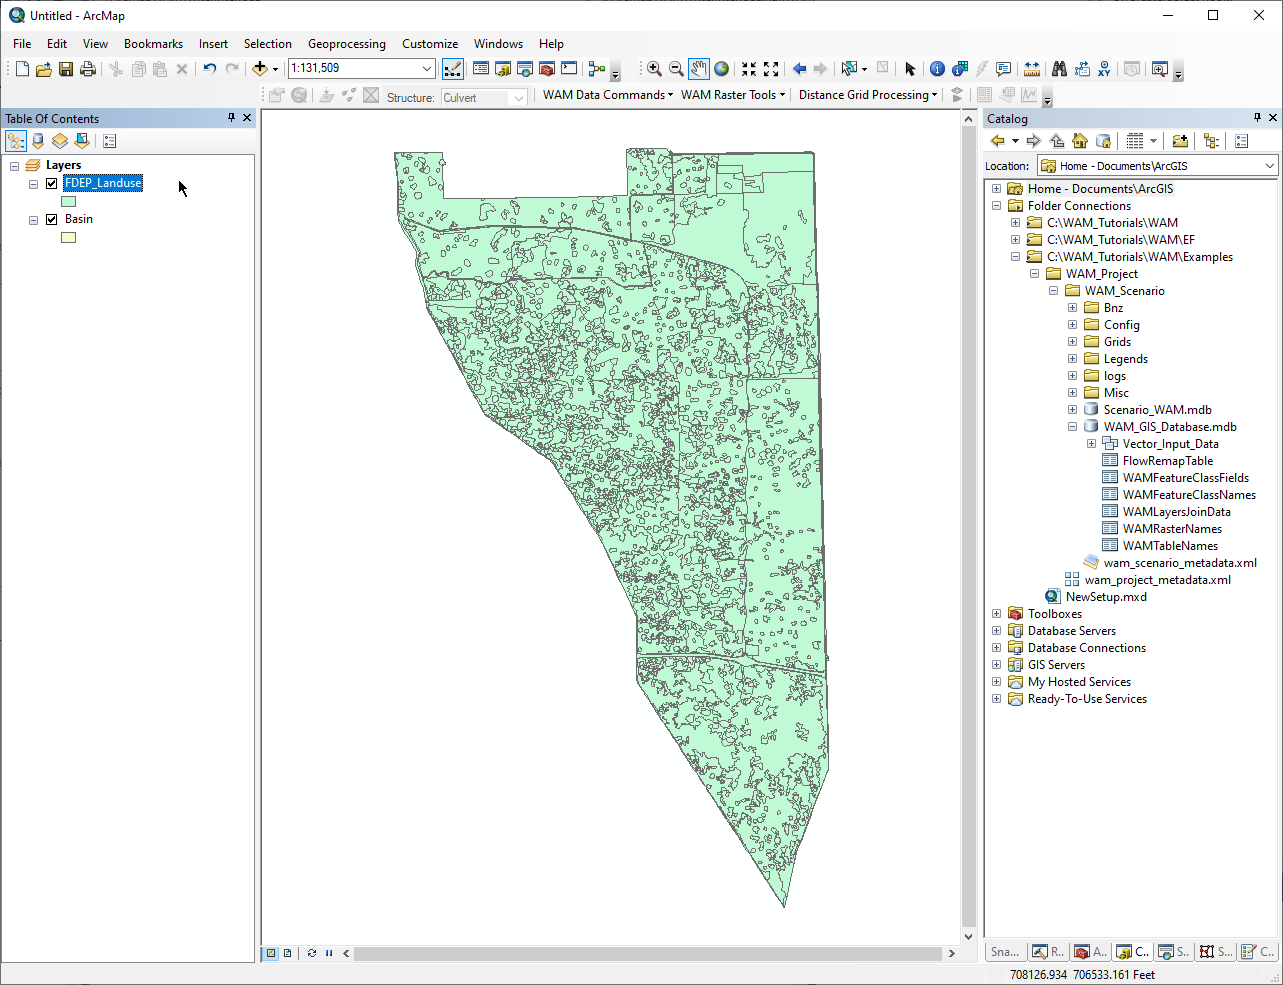Image resolution: width=1283 pixels, height=985 pixels.
Task: Open the Find binoculars tool
Action: [x=1059, y=69]
